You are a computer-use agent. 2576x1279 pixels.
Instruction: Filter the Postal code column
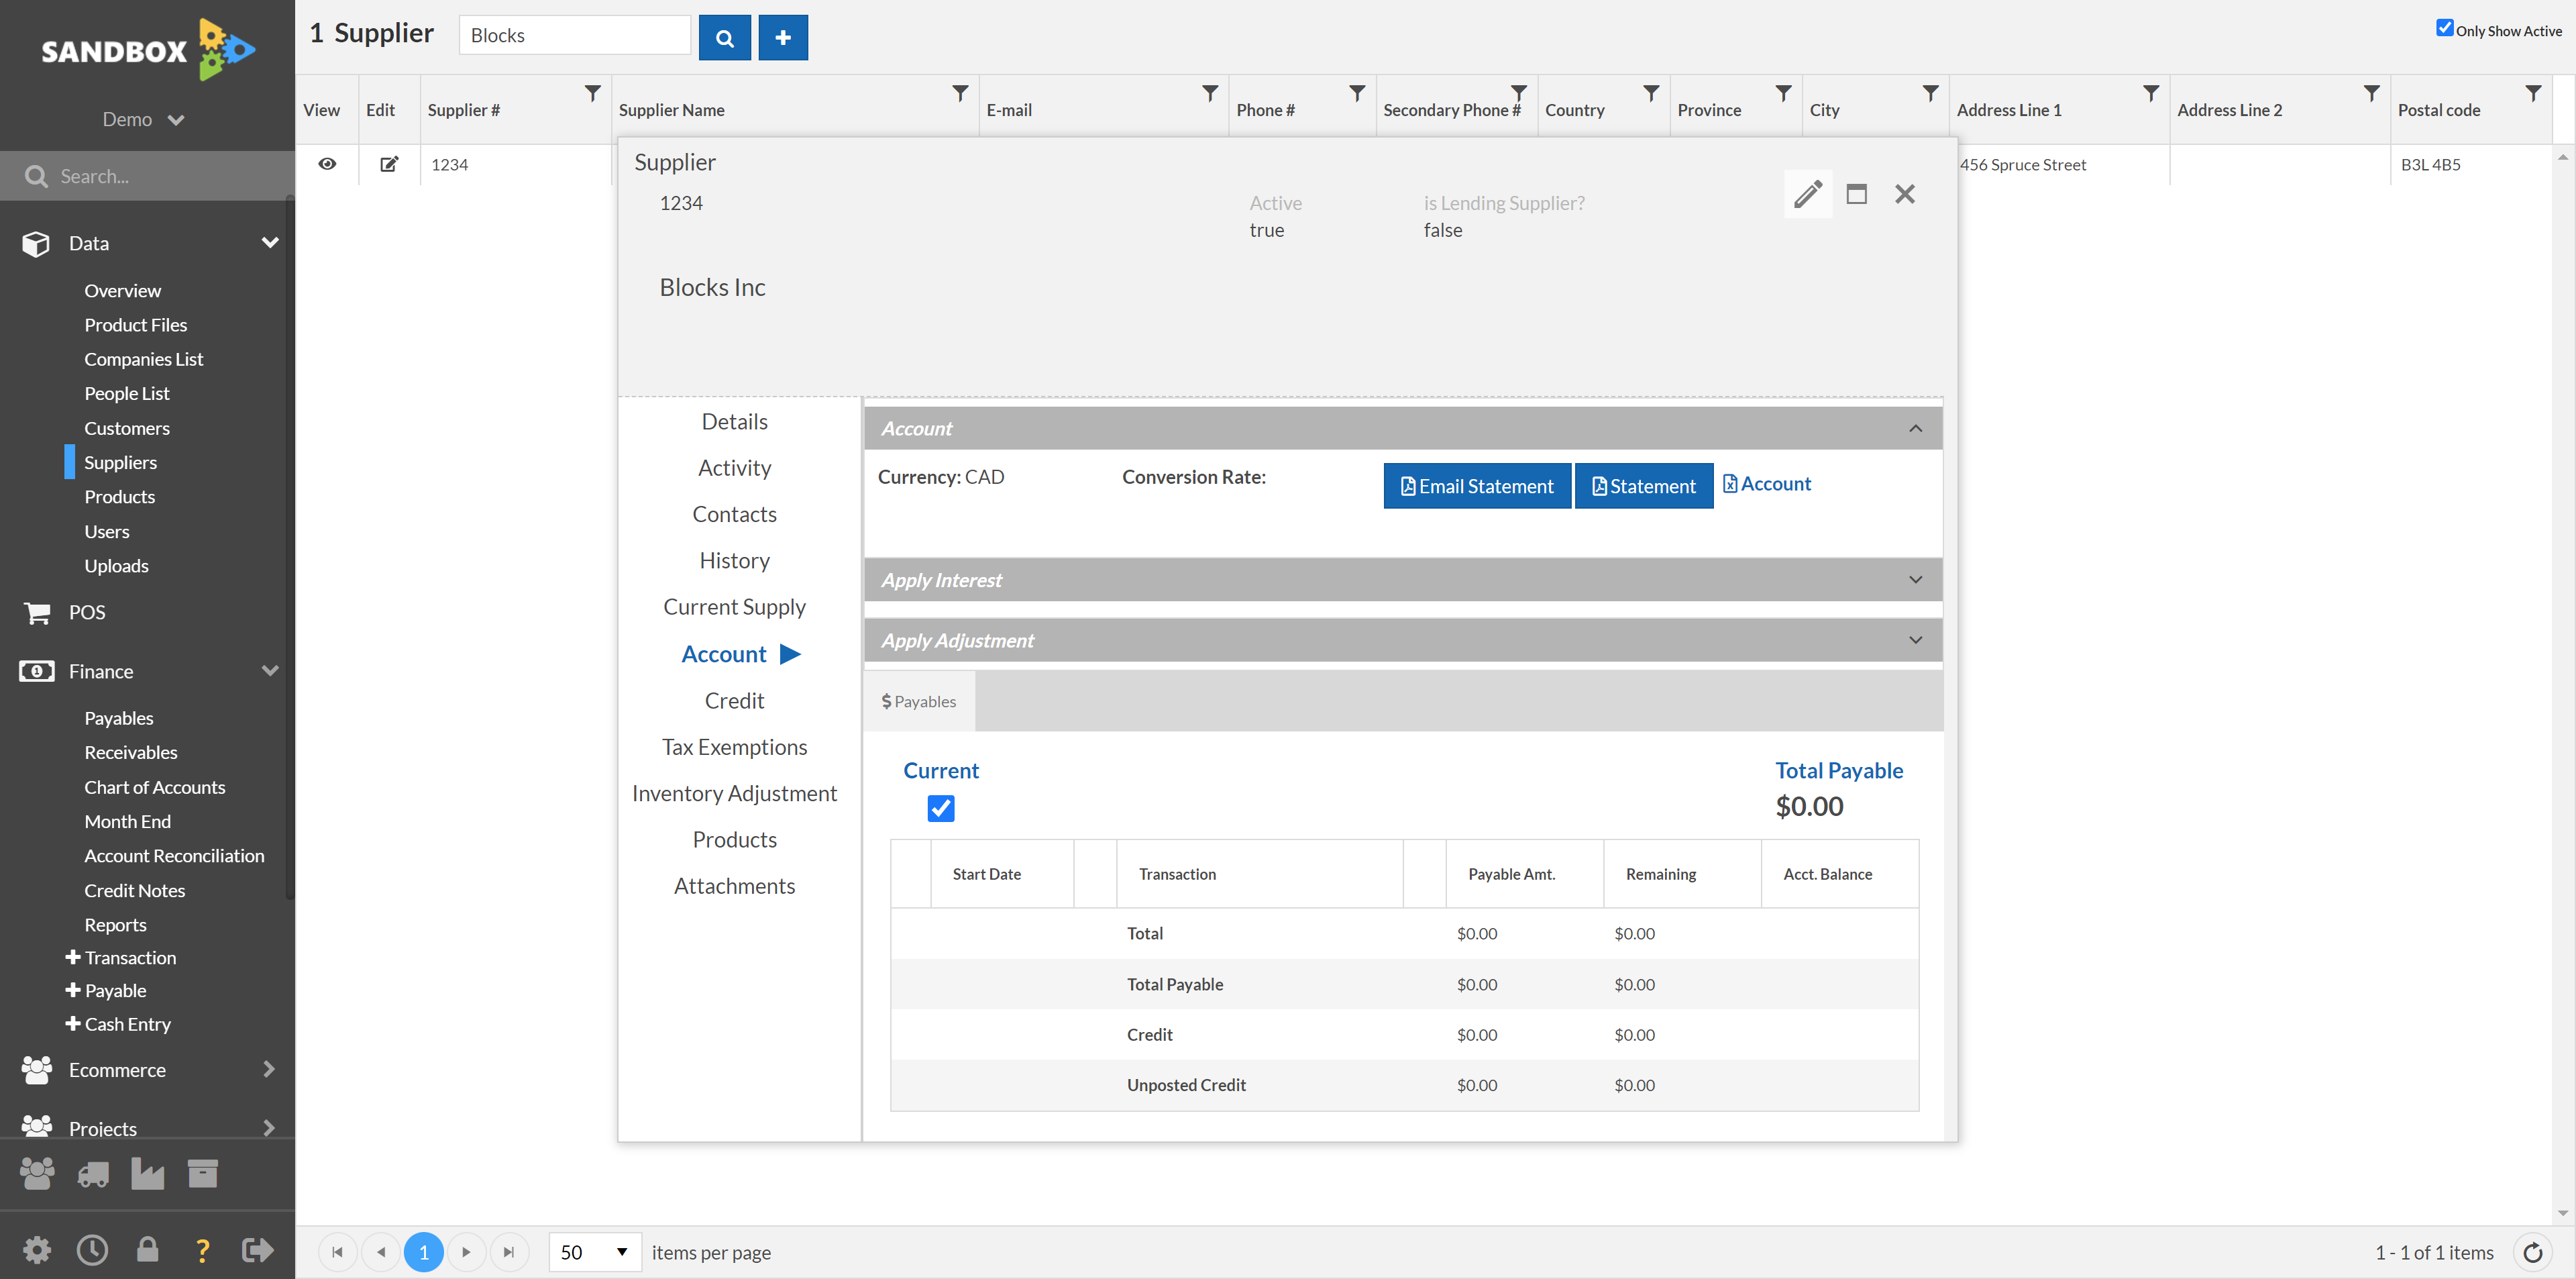point(2532,94)
